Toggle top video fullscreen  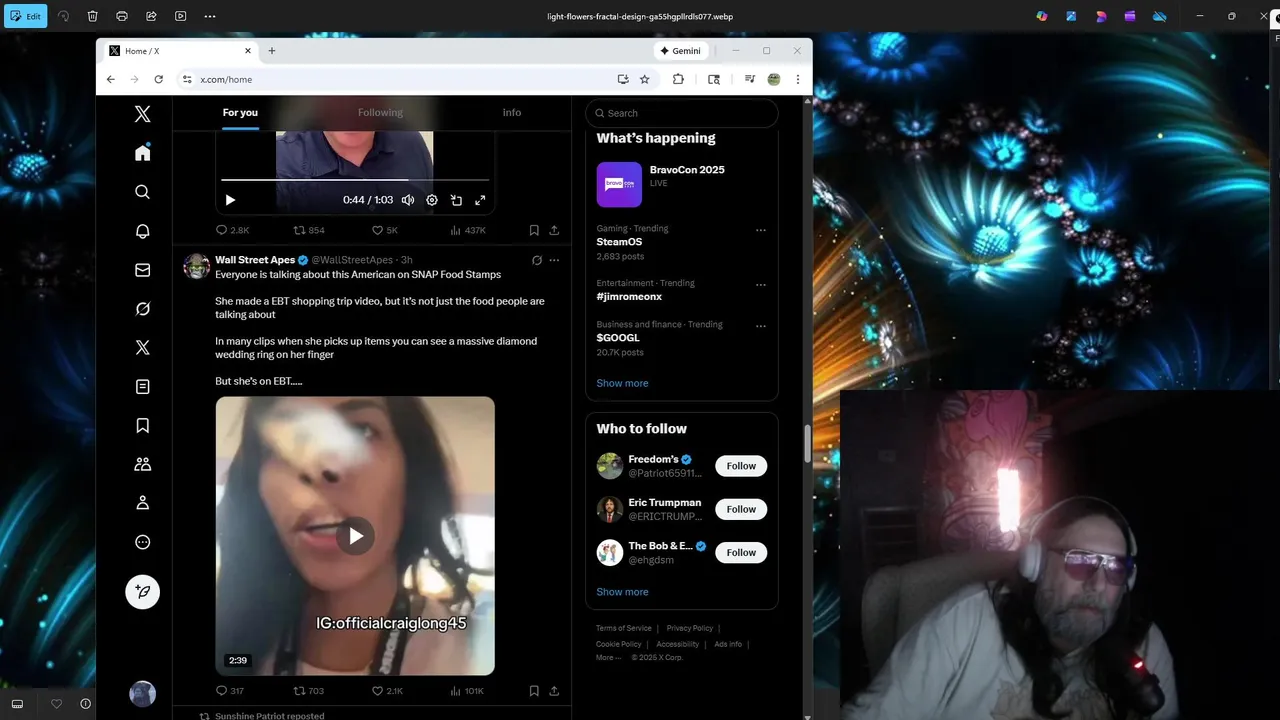pos(480,200)
